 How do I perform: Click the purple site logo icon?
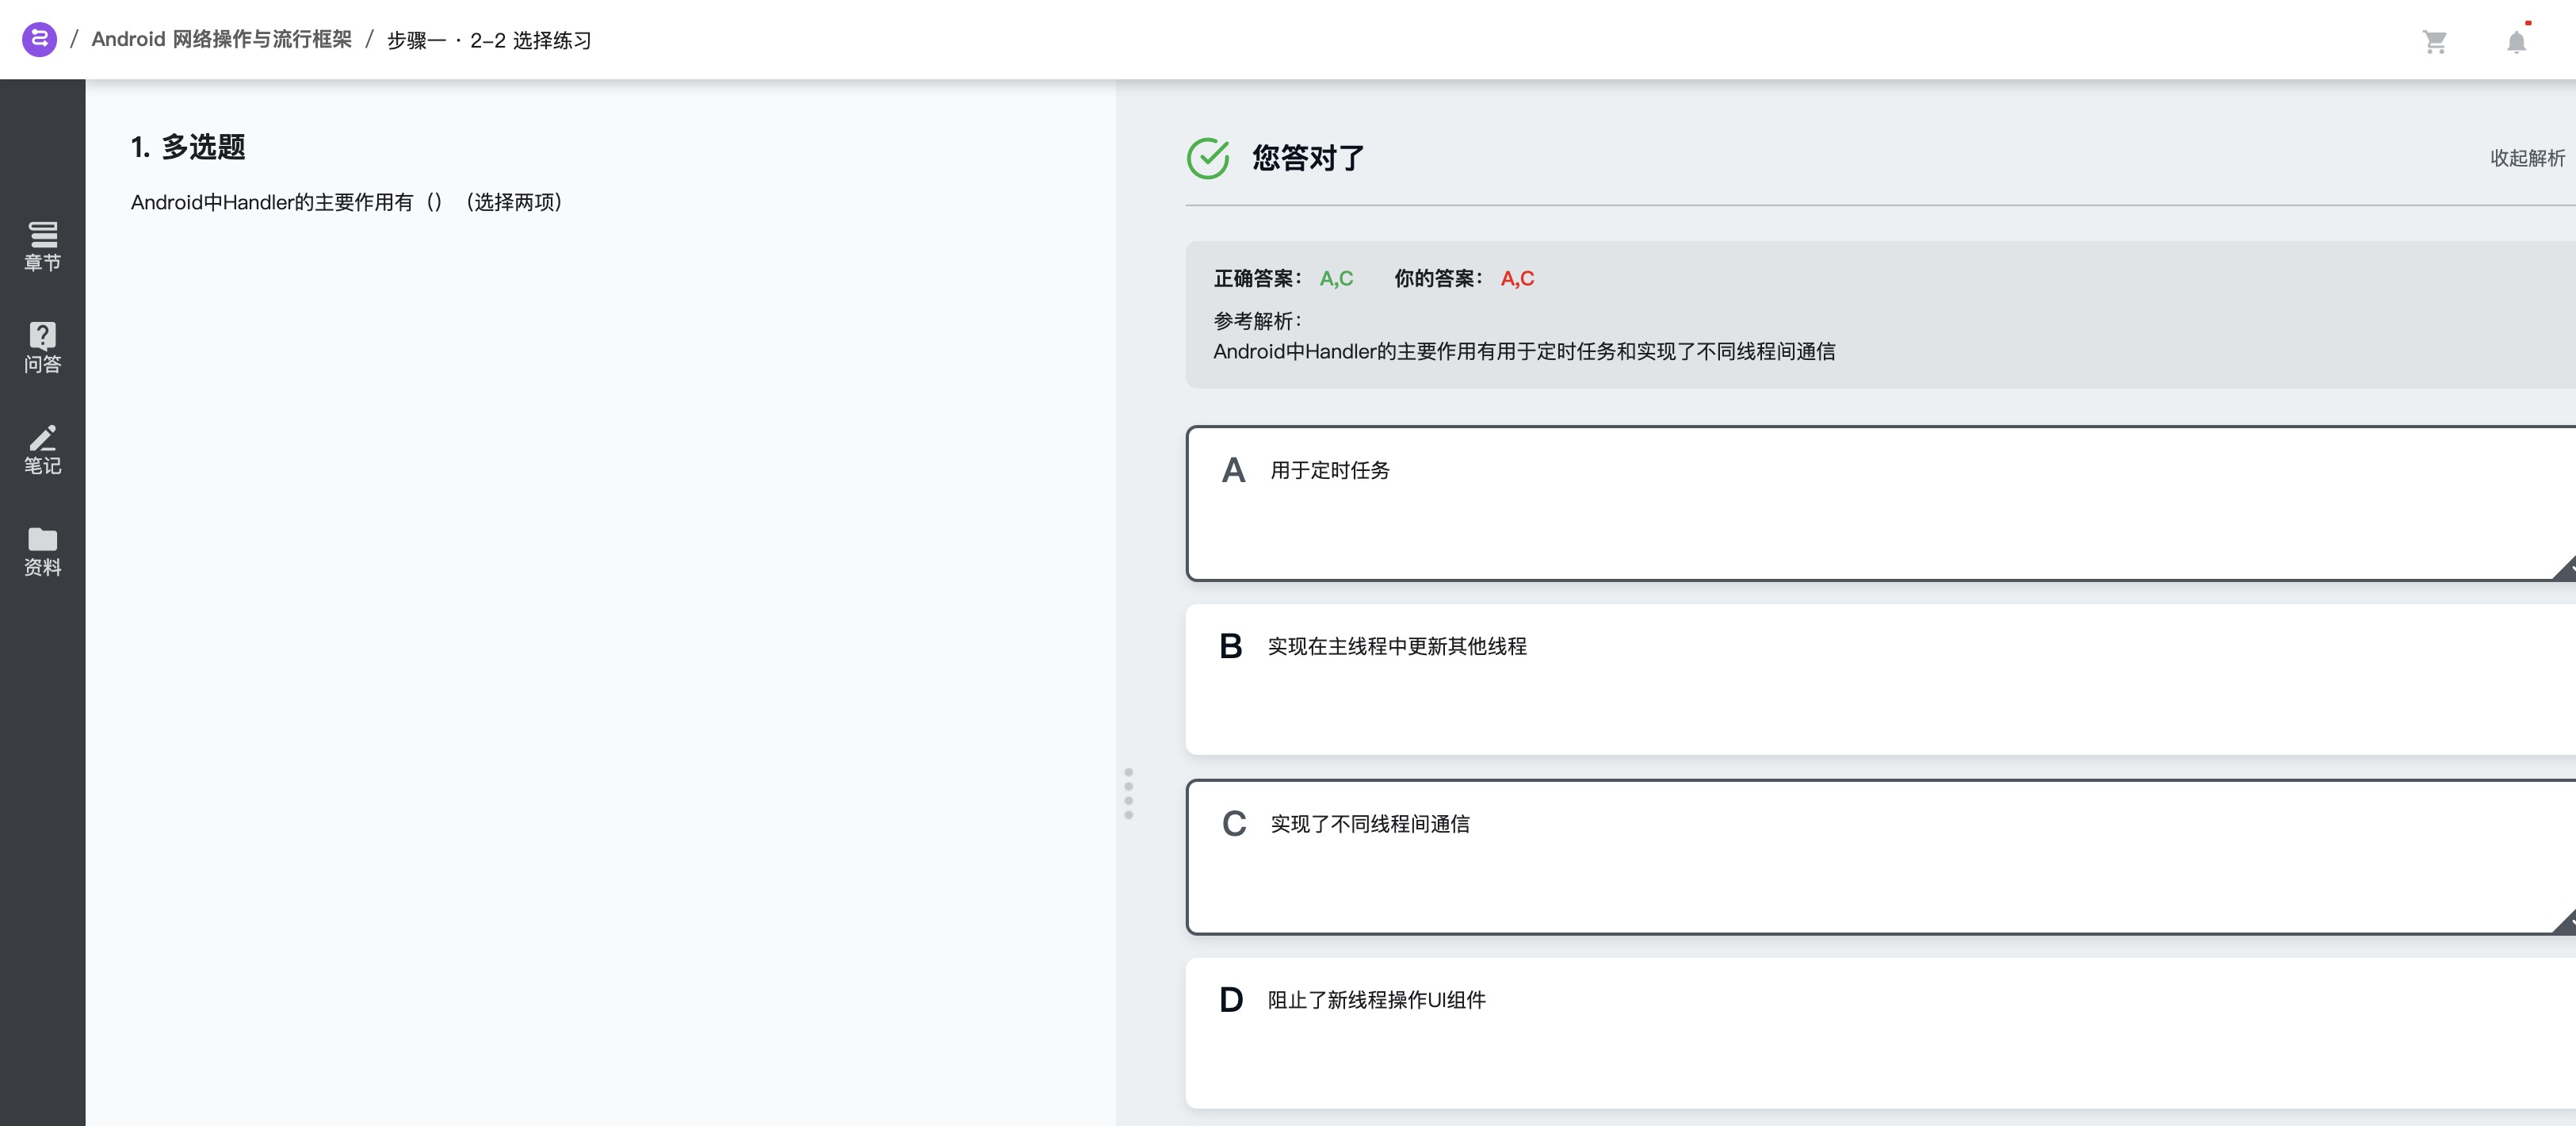pos(39,40)
